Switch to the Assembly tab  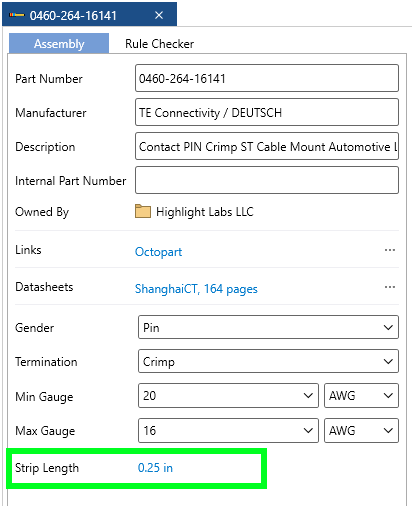(x=59, y=43)
